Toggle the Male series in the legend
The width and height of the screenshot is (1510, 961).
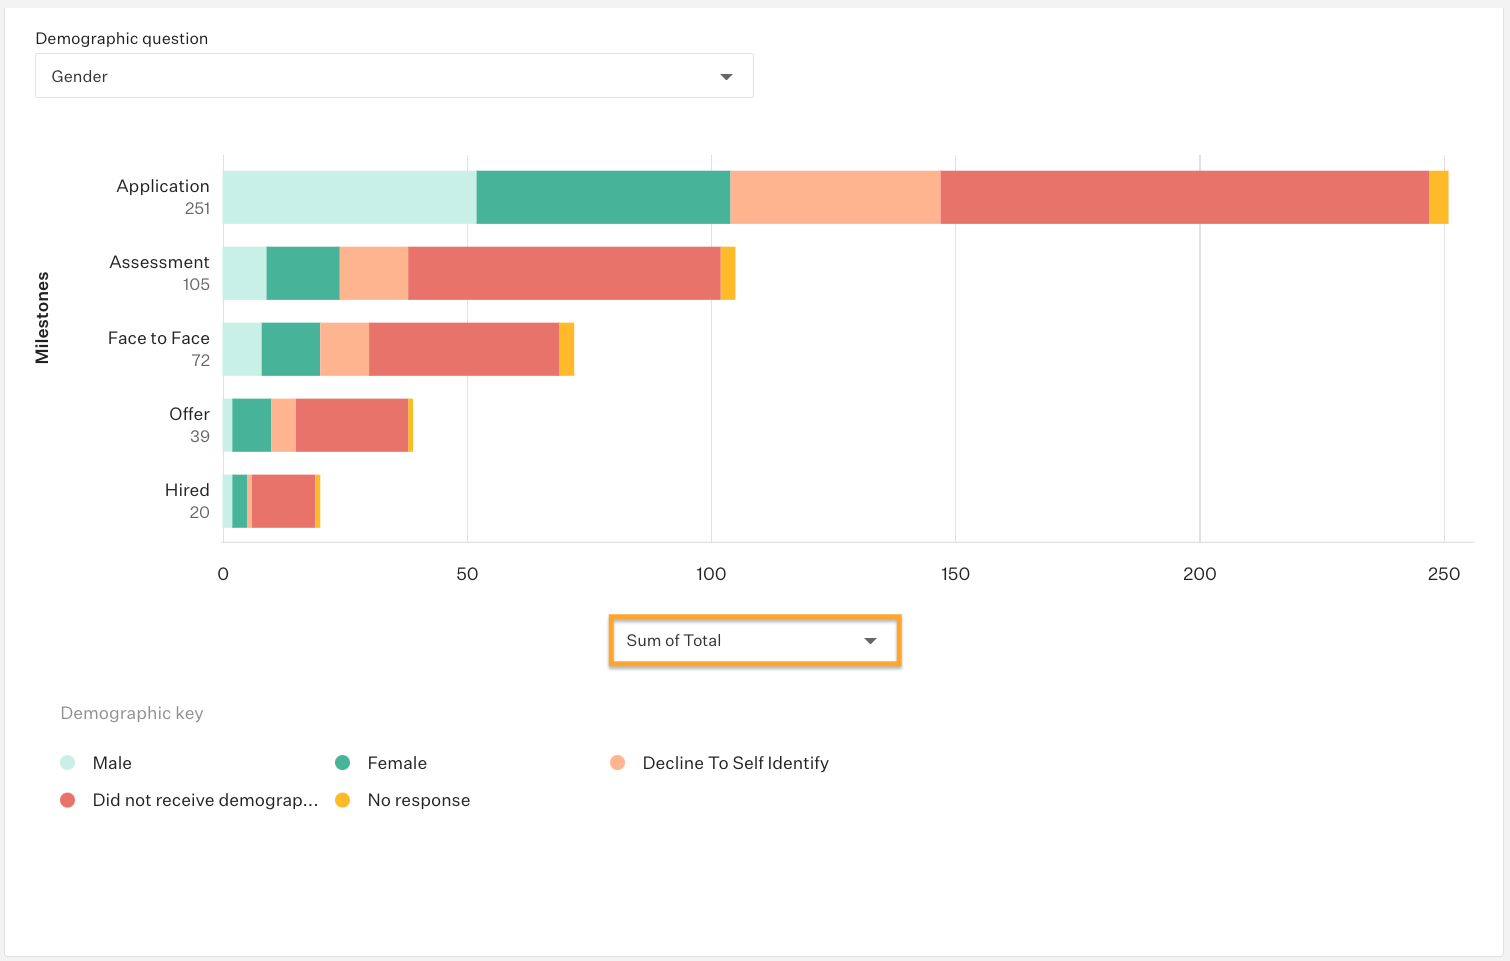click(x=113, y=762)
